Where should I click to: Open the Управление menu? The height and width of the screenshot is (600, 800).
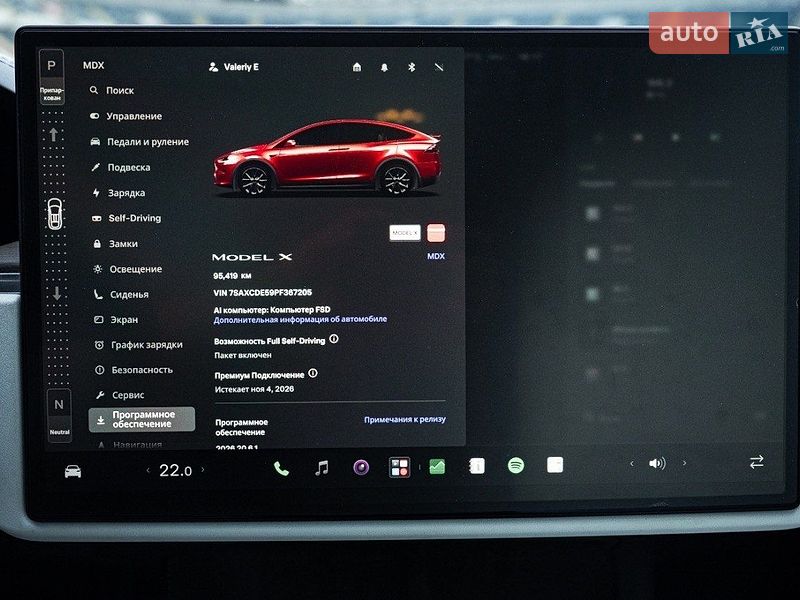126,116
